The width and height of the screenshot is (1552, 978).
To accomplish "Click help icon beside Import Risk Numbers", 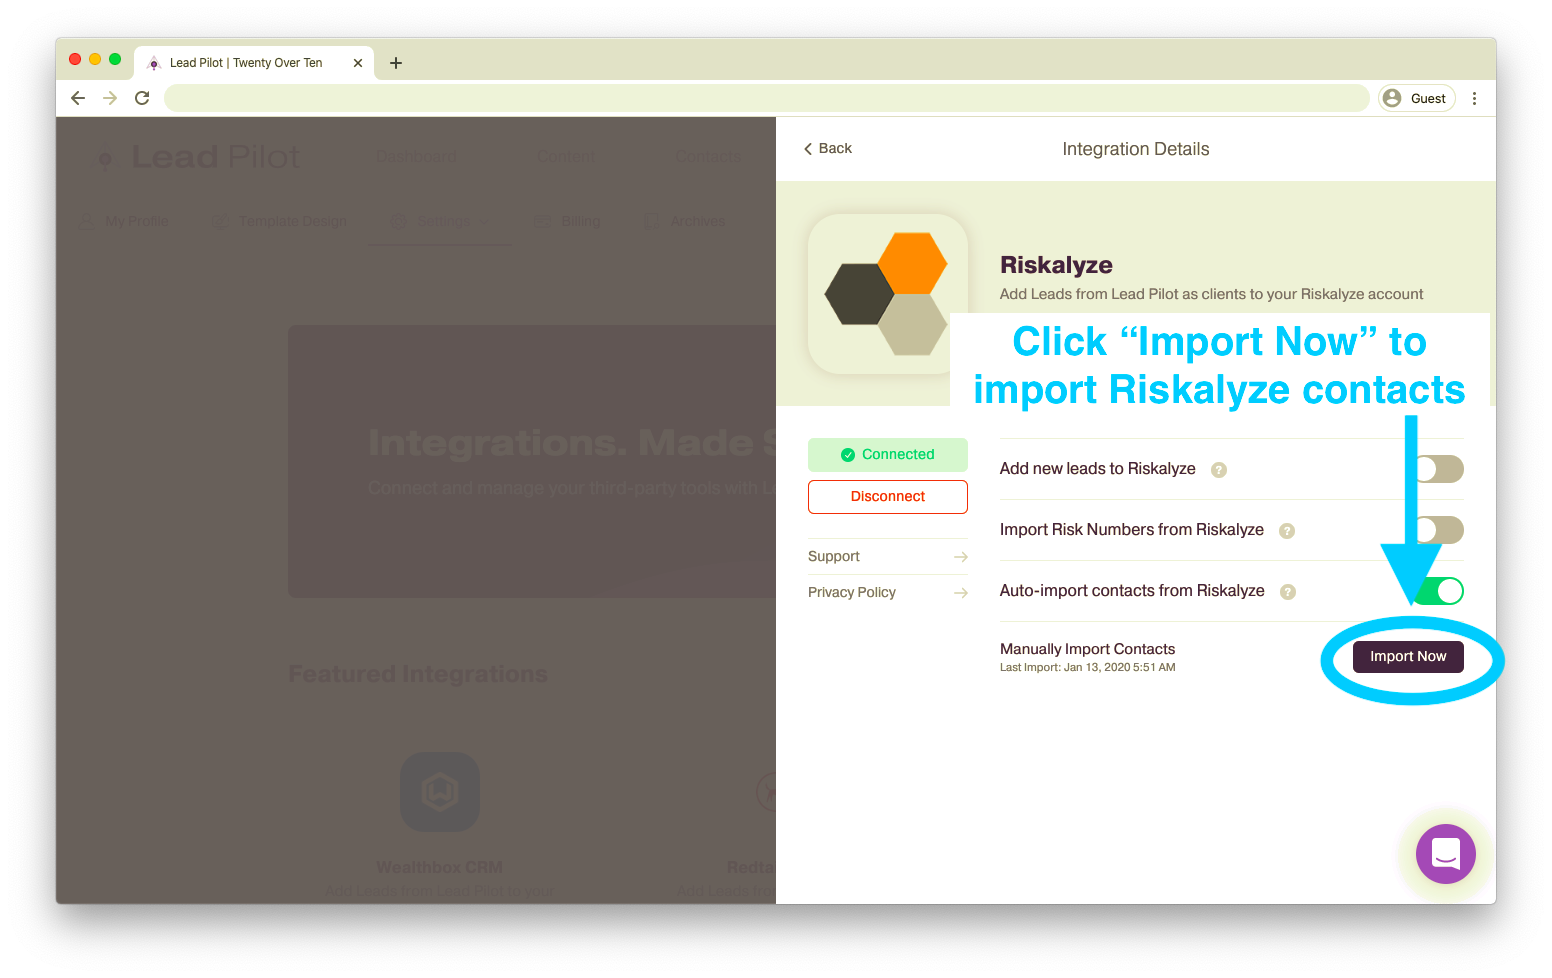I will (1287, 531).
